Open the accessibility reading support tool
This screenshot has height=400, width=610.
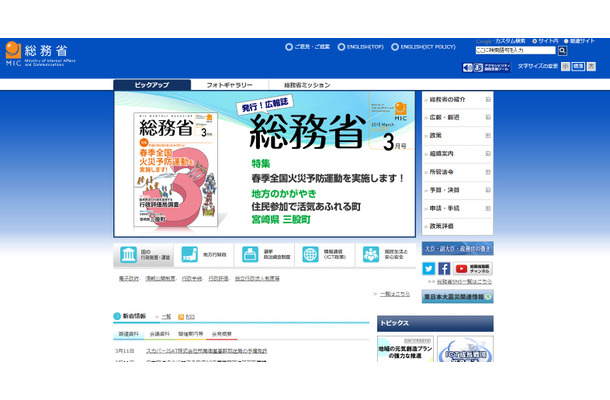486,67
